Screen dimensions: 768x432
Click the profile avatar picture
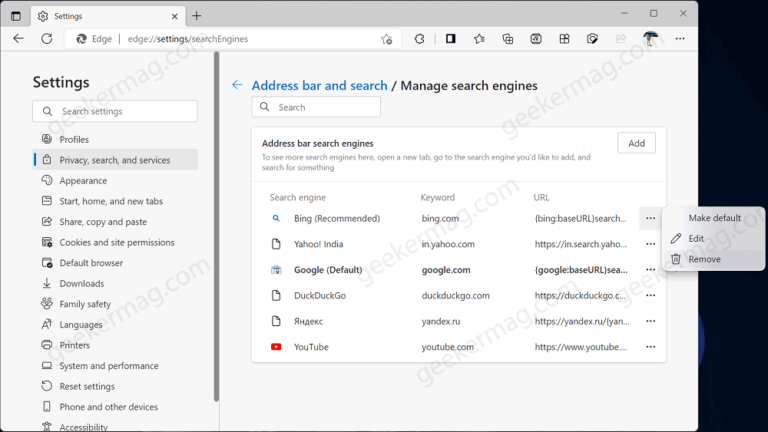pyautogui.click(x=650, y=39)
